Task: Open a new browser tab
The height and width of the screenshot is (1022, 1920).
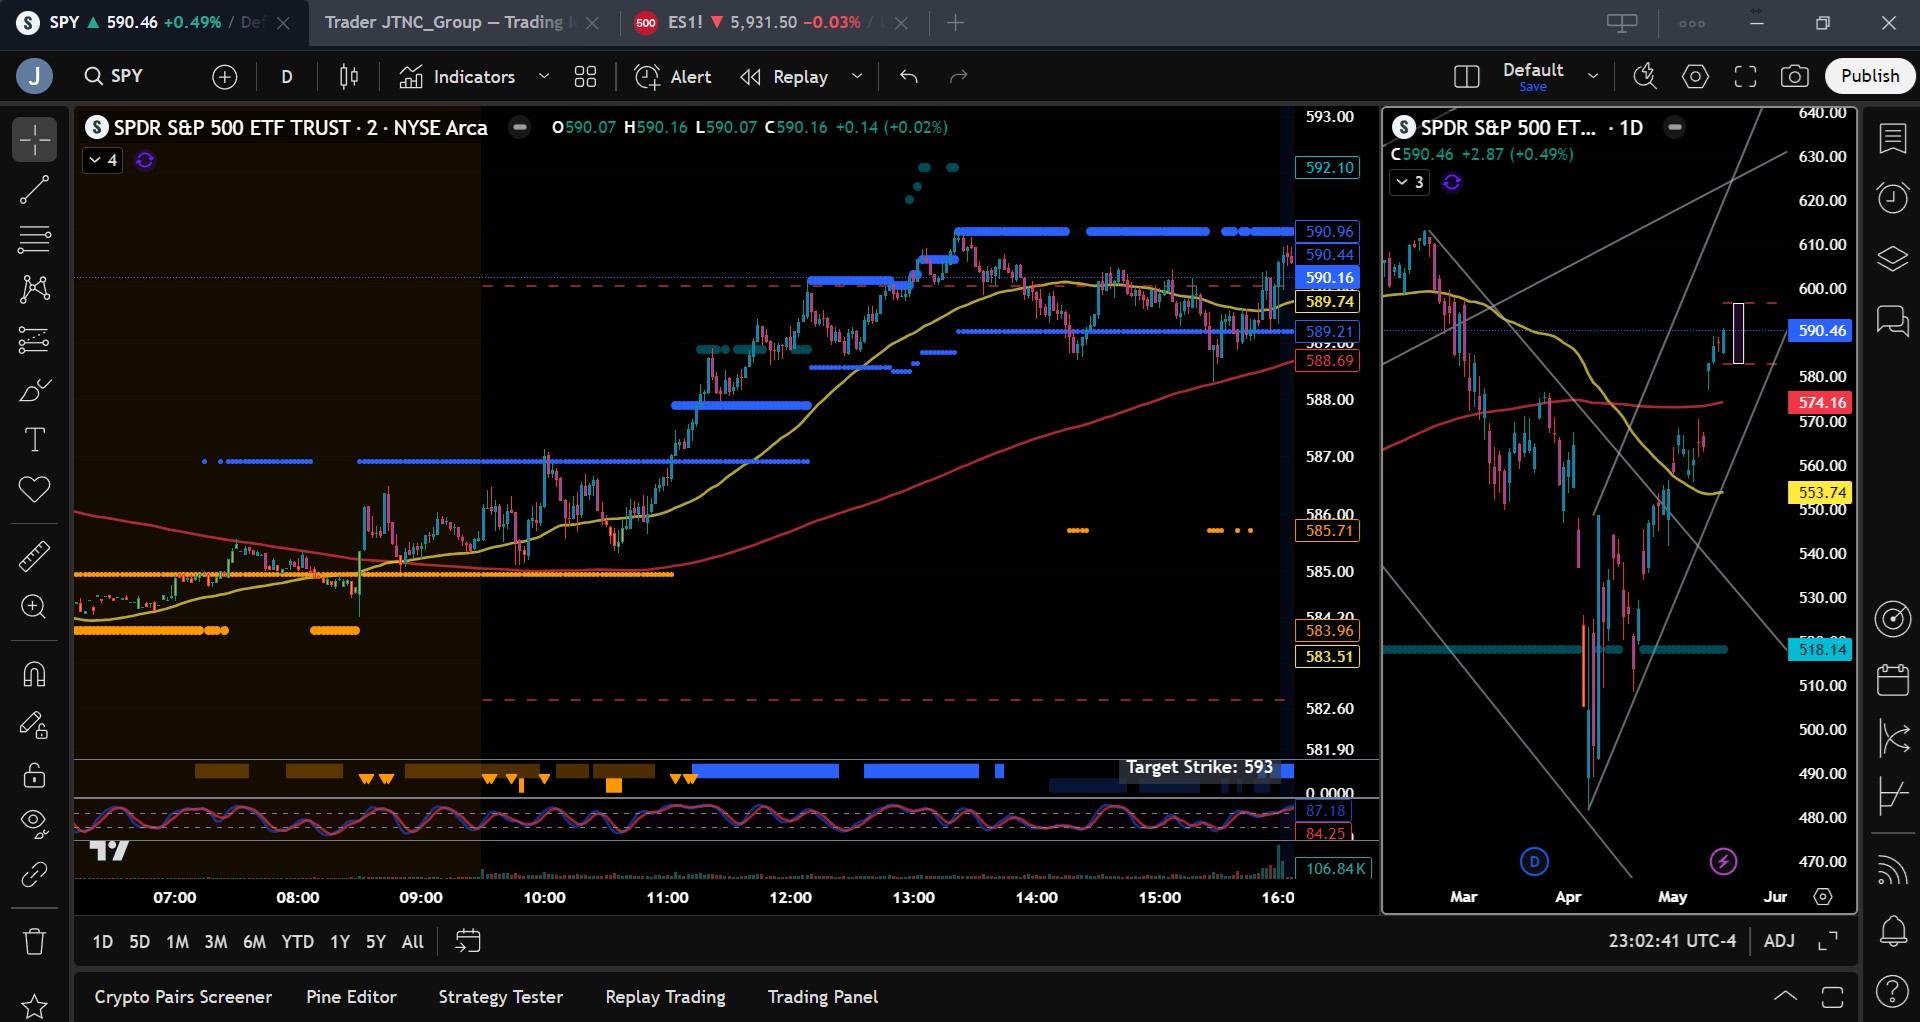Action: point(956,22)
